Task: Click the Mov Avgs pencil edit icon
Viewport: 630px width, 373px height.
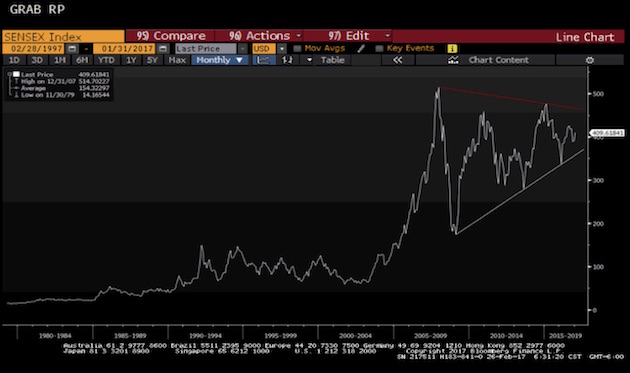Action: (x=361, y=49)
